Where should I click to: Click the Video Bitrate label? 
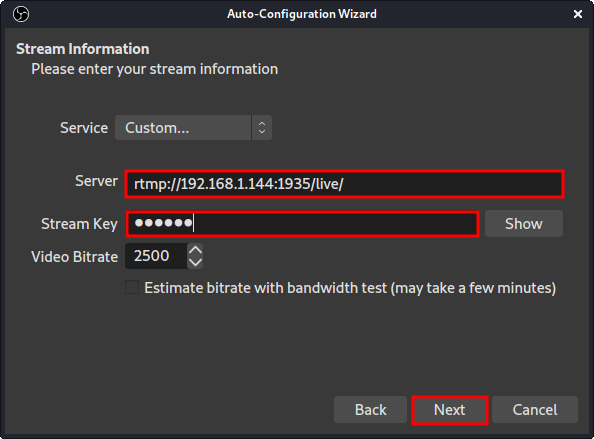tap(75, 257)
